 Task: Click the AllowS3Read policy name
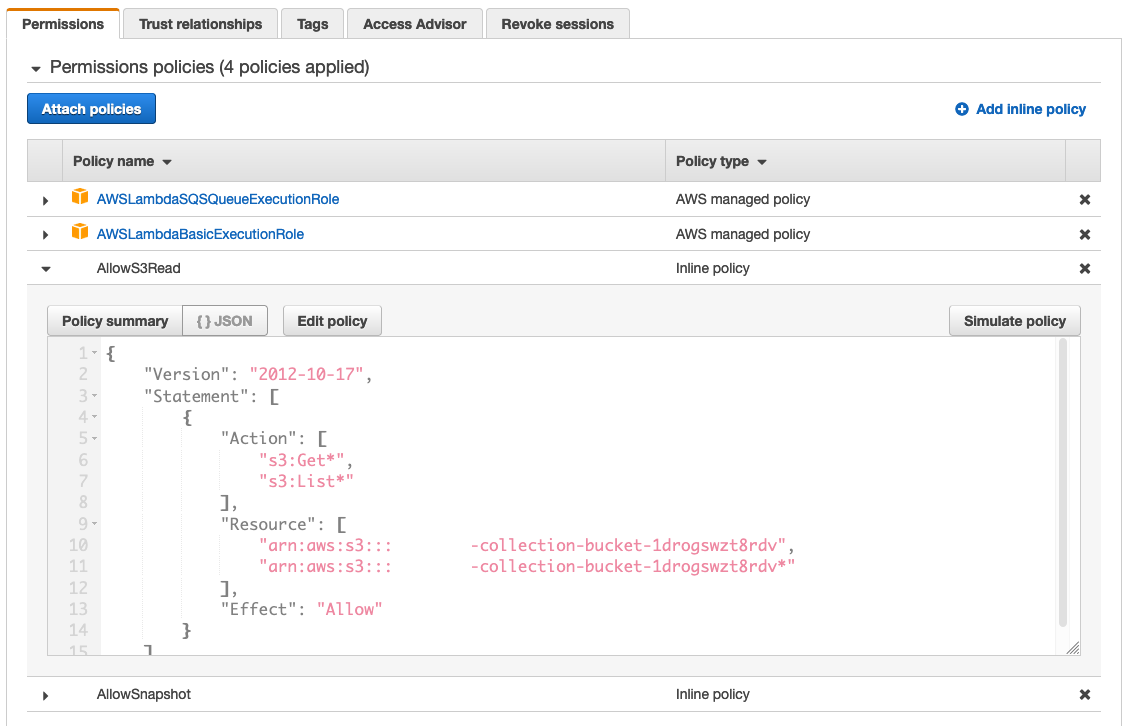[x=138, y=268]
